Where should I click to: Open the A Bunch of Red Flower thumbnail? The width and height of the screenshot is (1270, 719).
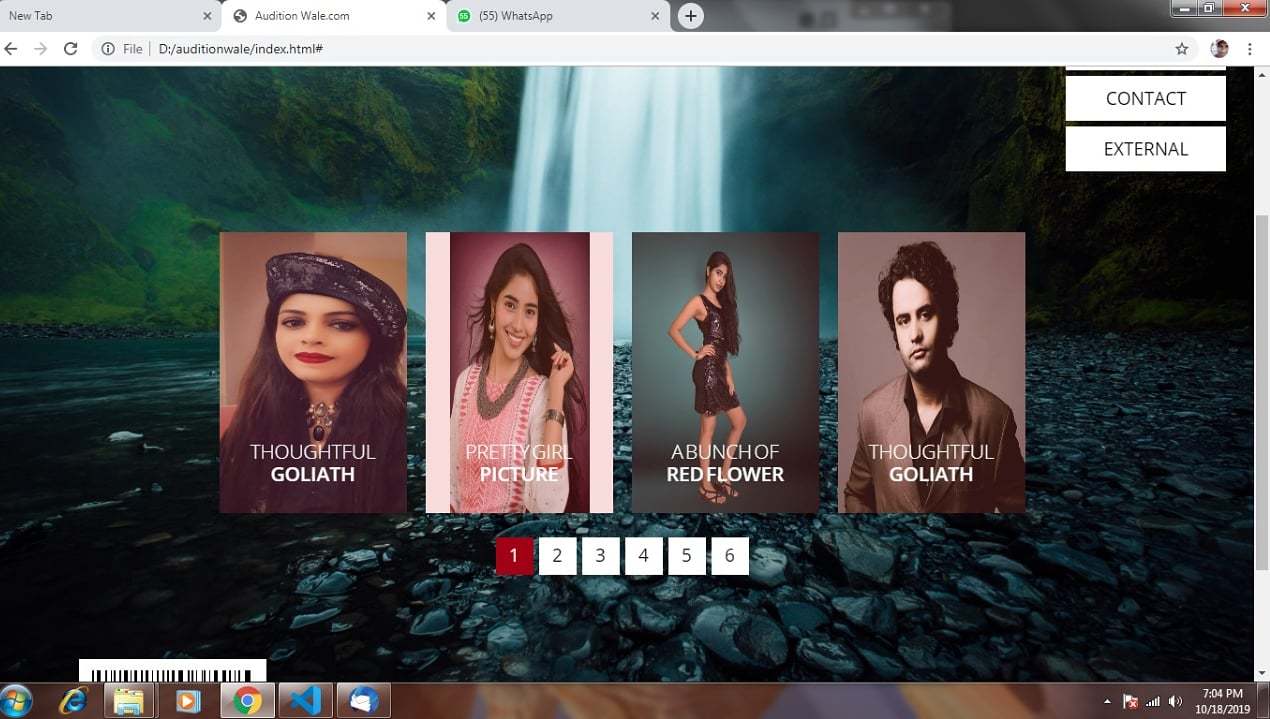pyautogui.click(x=725, y=372)
